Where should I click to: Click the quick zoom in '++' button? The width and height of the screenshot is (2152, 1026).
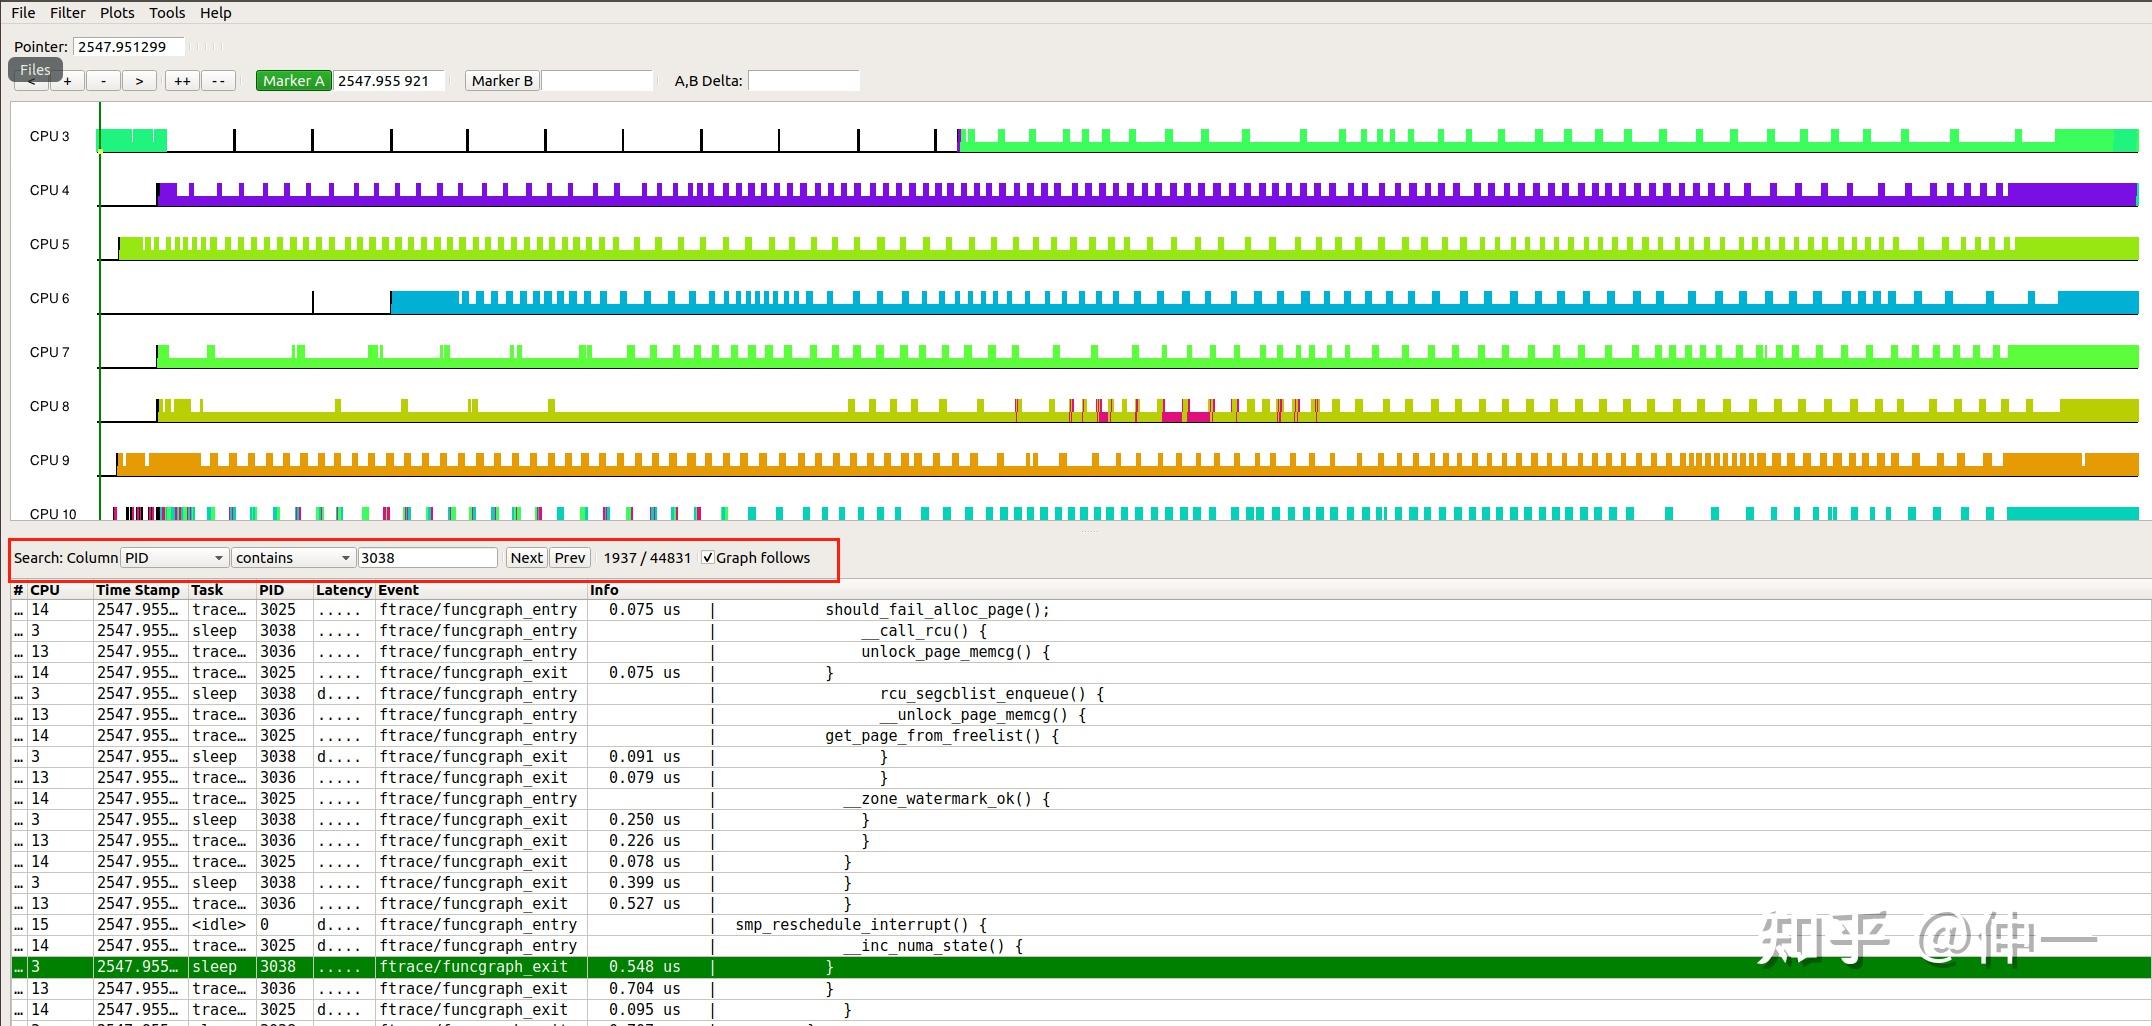point(182,81)
